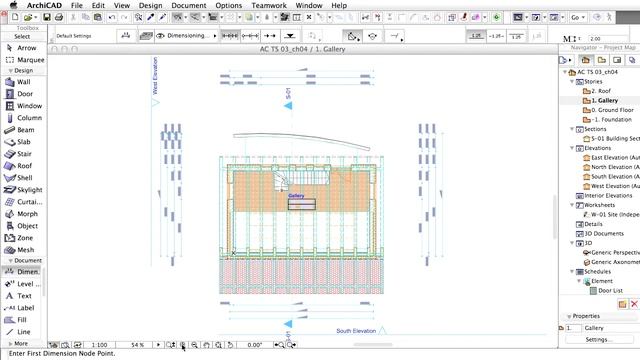The height and width of the screenshot is (360, 640).
Task: Select the Text tool
Action: pos(23,296)
